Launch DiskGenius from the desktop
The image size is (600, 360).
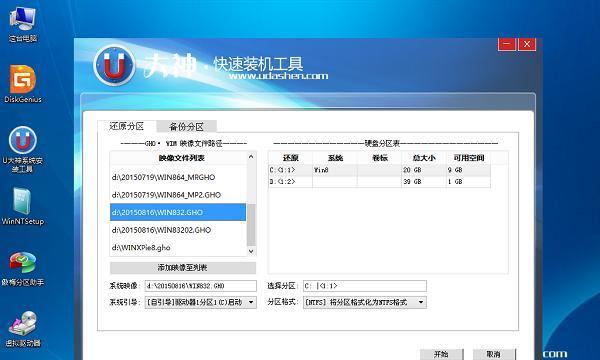23,84
